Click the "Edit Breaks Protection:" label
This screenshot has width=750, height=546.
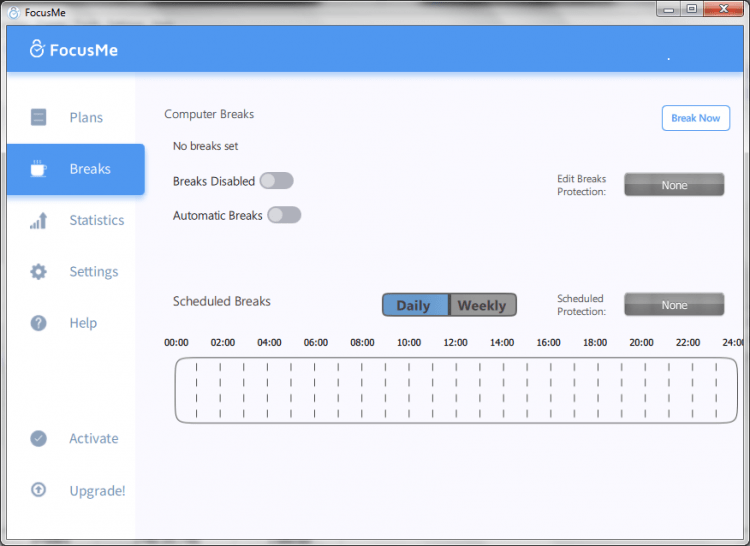(581, 185)
